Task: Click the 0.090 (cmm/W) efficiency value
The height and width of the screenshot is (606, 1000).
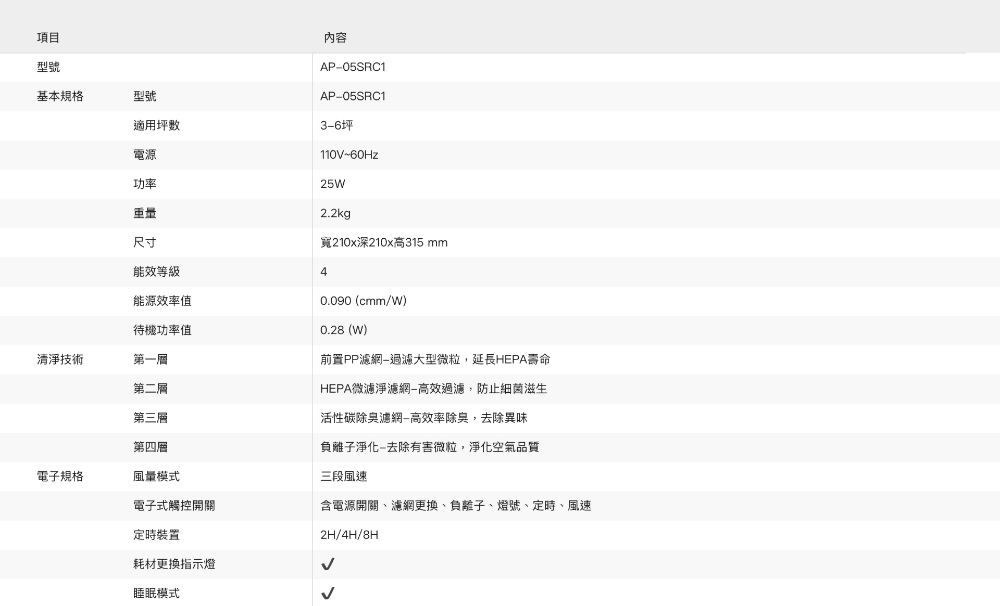Action: pyautogui.click(x=363, y=301)
